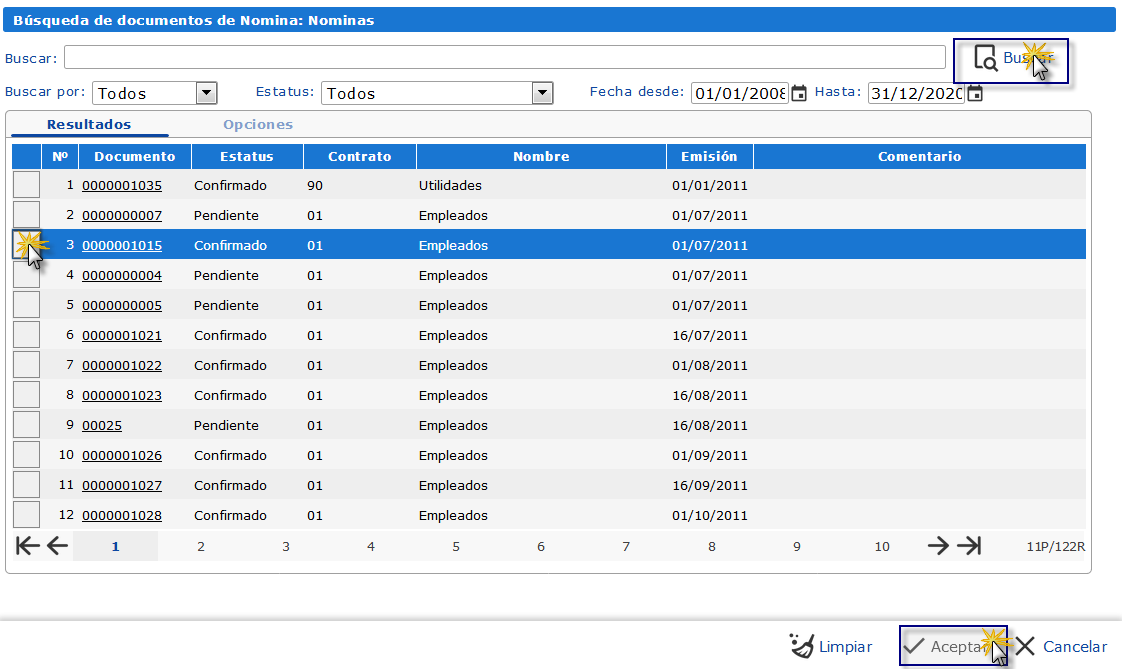
Task: Click the Limpiar broom icon
Action: point(802,646)
